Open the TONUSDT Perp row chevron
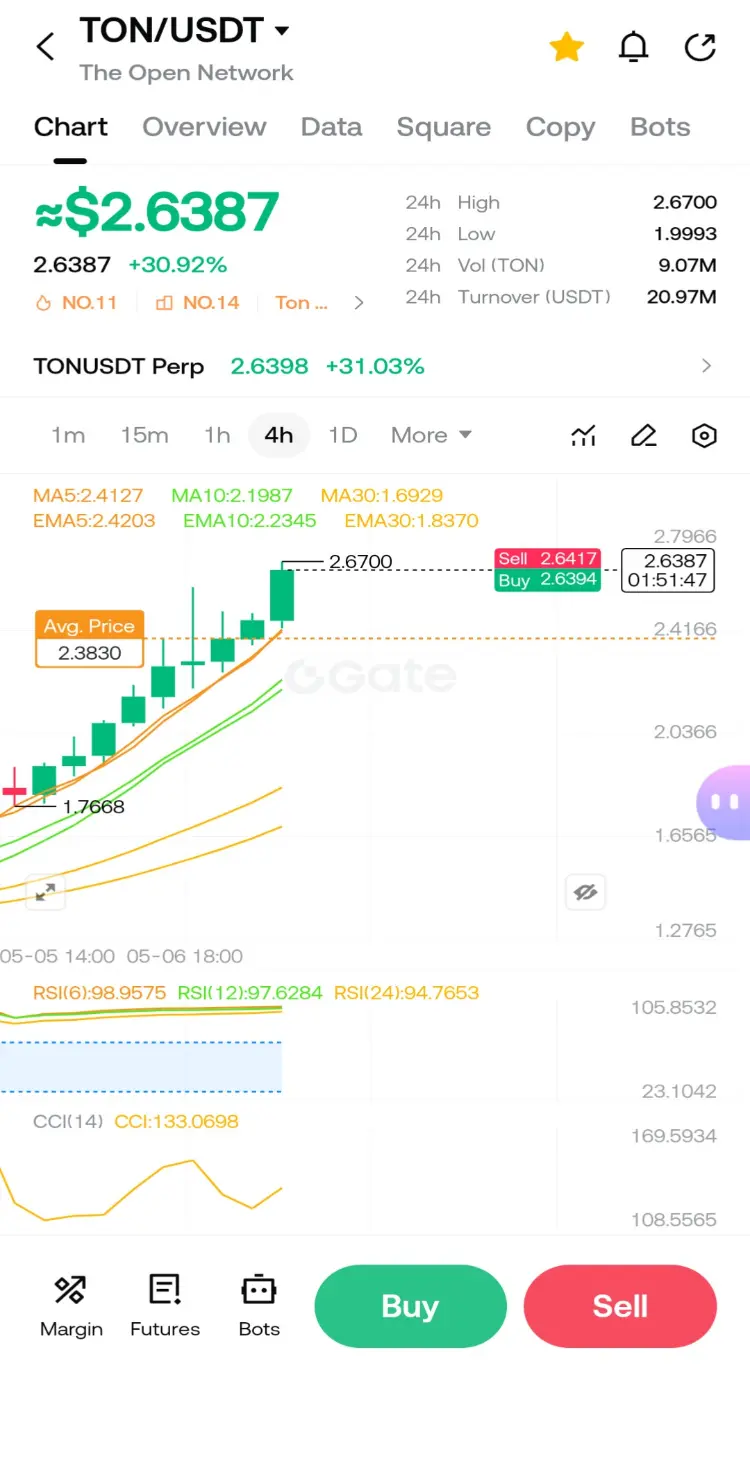Image resolution: width=750 pixels, height=1469 pixels. point(707,366)
